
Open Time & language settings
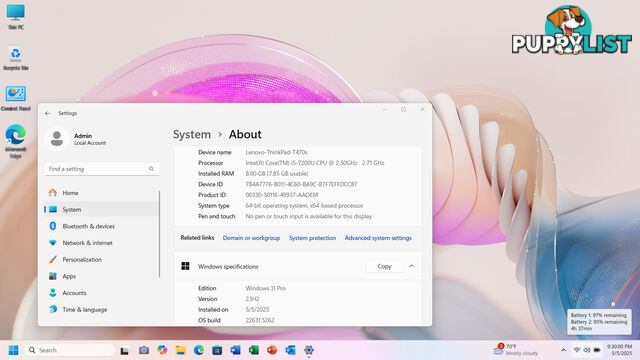pos(102,310)
